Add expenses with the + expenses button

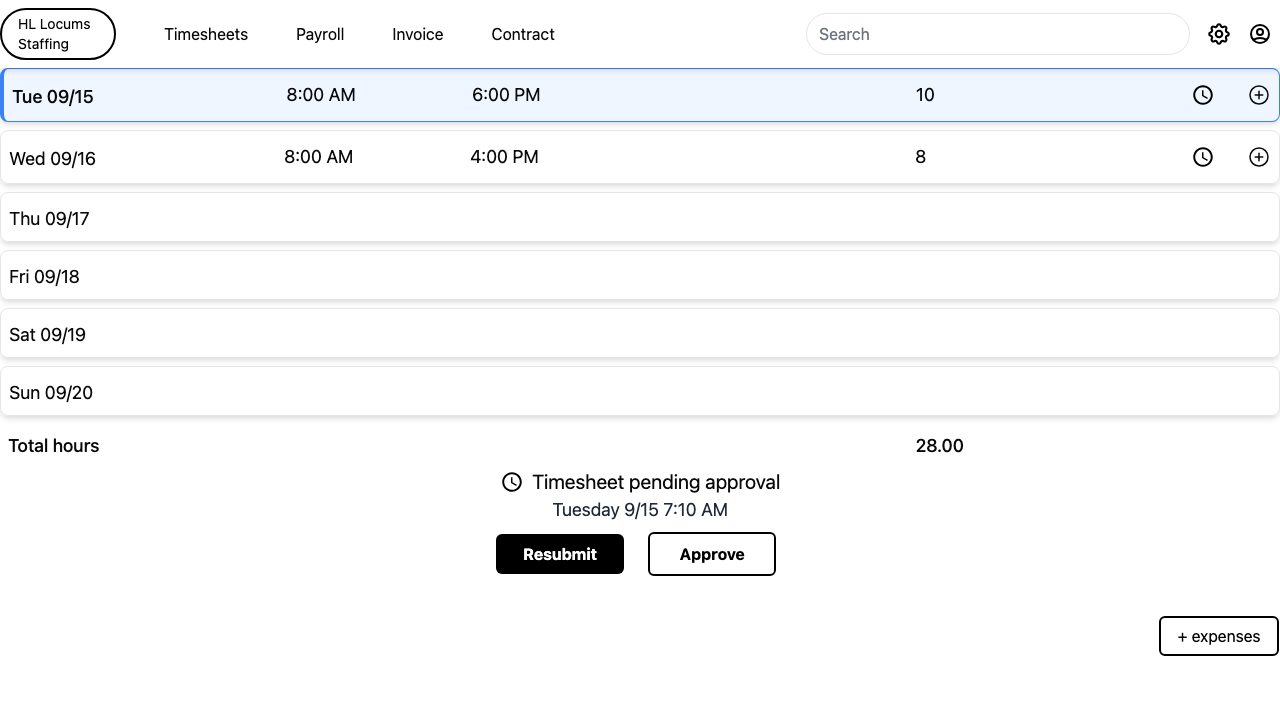click(1219, 636)
